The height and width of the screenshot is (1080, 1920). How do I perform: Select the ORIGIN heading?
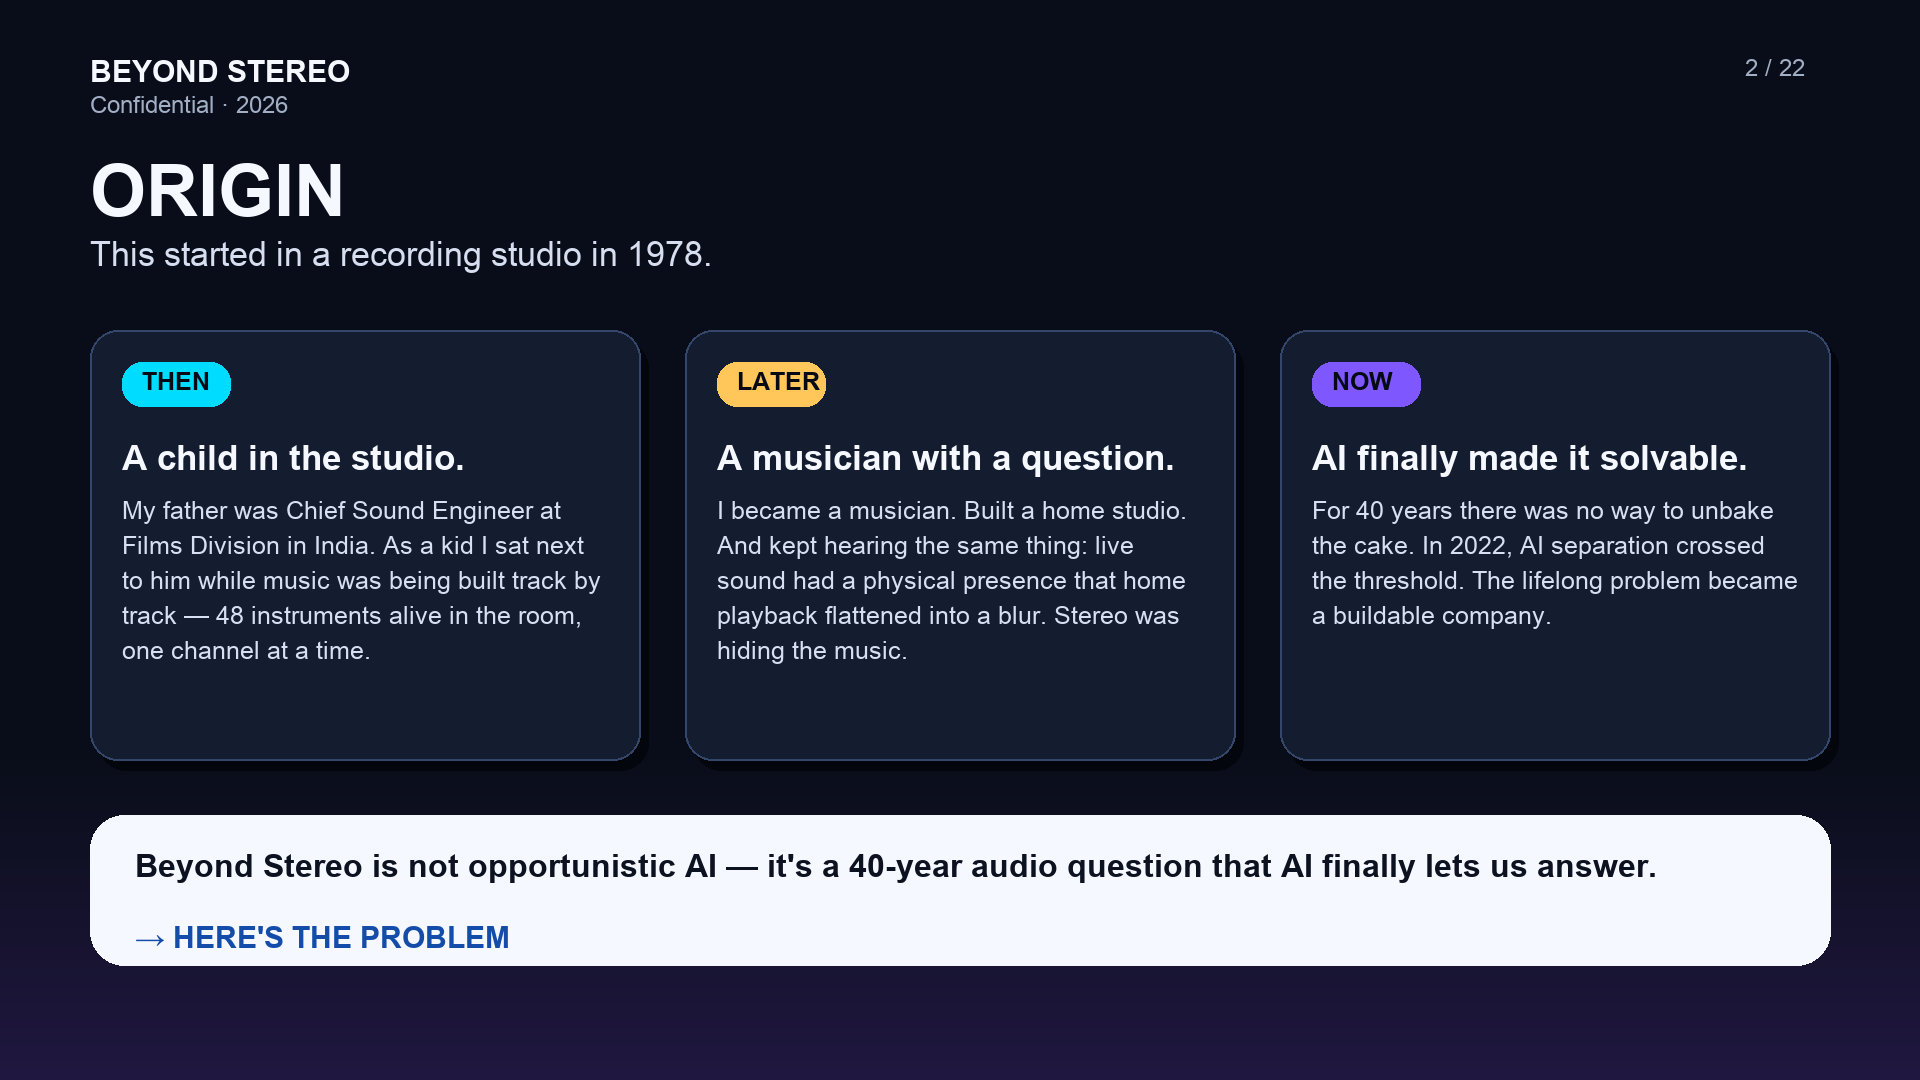(x=217, y=190)
